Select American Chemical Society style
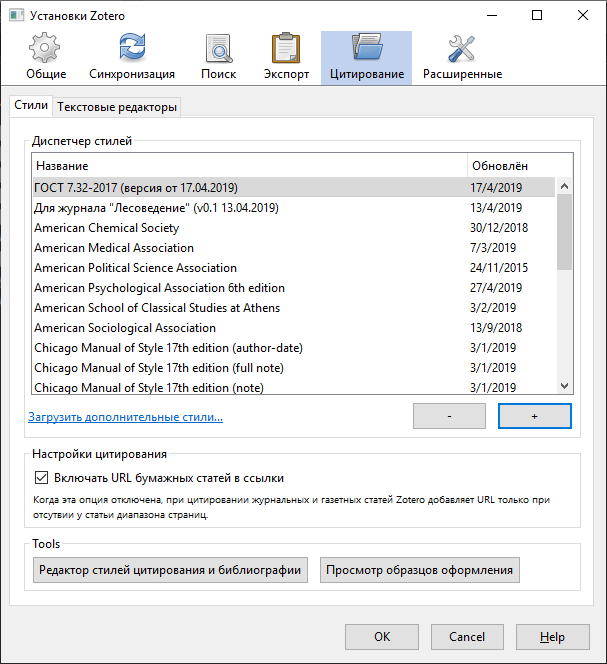This screenshot has height=664, width=607. (x=294, y=228)
